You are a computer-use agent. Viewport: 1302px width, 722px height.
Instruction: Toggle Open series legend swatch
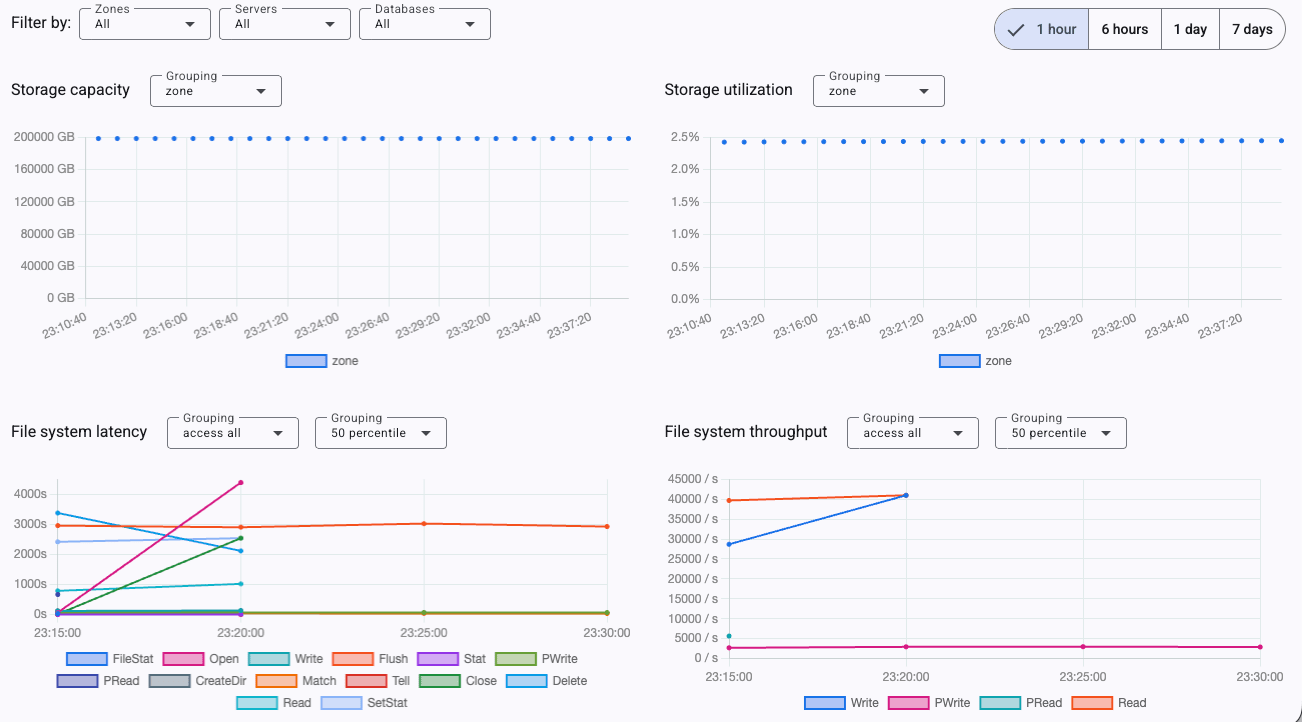pyautogui.click(x=183, y=659)
